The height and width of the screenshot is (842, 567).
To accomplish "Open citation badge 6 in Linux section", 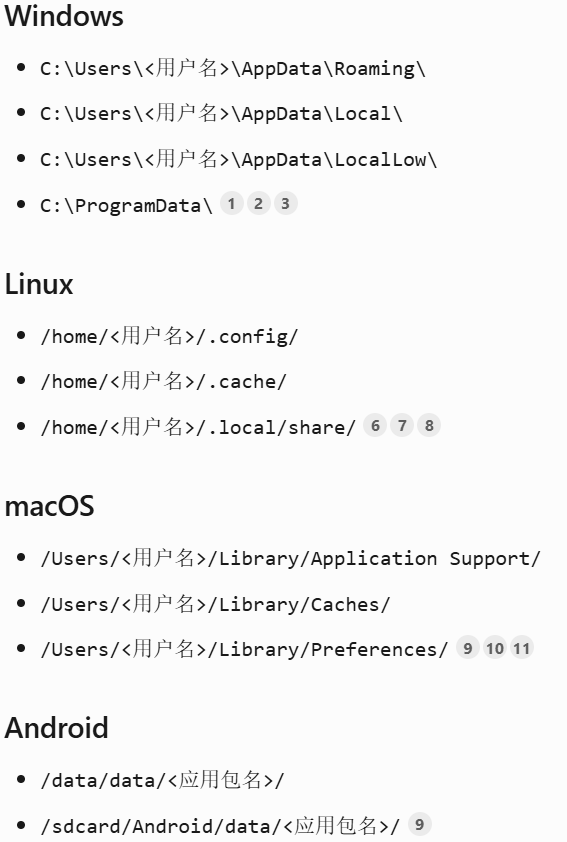I will point(375,426).
